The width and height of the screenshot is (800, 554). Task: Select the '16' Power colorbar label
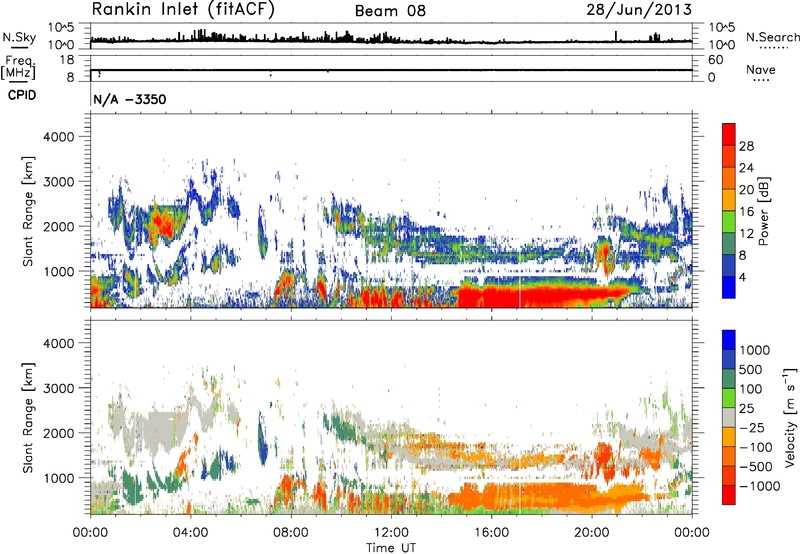pyautogui.click(x=746, y=212)
